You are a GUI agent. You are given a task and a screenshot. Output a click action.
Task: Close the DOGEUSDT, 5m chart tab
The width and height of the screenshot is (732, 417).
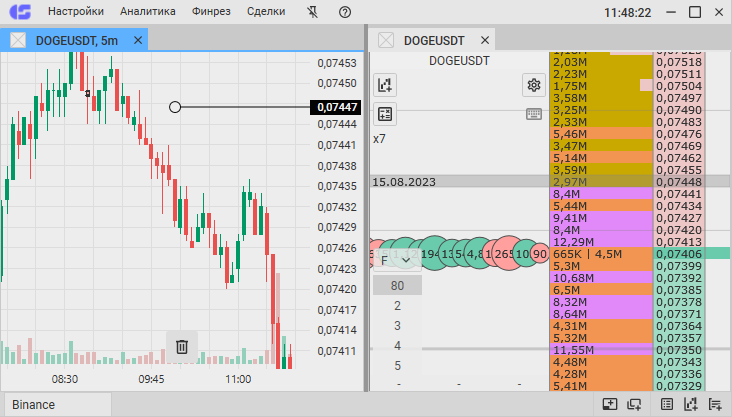click(138, 40)
